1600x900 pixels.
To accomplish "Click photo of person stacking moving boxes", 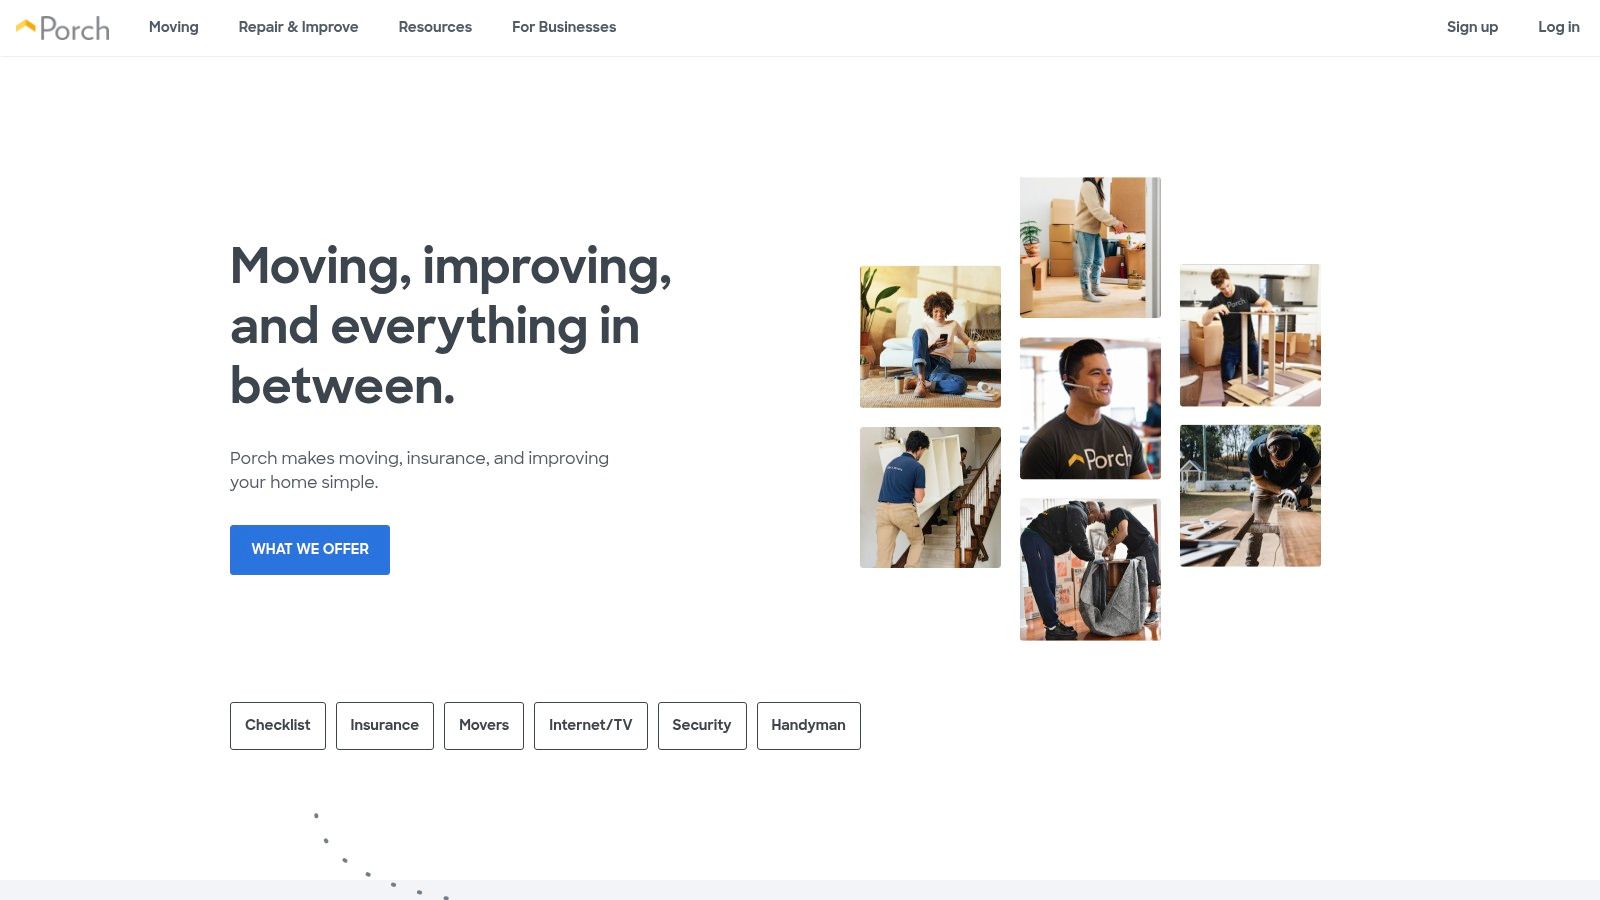I will tap(1090, 248).
